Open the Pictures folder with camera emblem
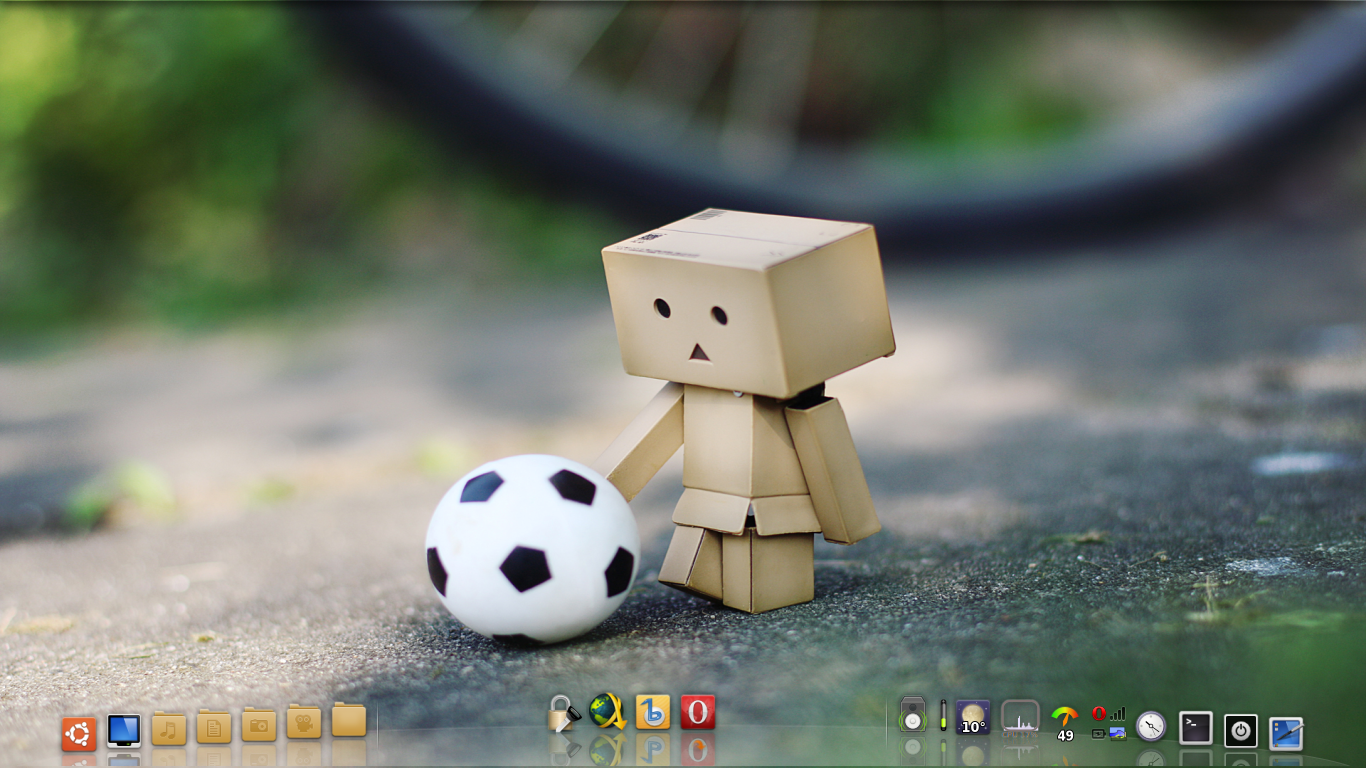This screenshot has width=1366, height=768. tap(259, 724)
